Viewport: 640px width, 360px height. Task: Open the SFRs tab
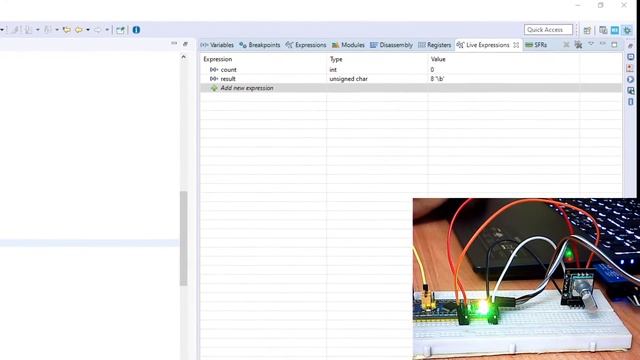pyautogui.click(x=536, y=45)
